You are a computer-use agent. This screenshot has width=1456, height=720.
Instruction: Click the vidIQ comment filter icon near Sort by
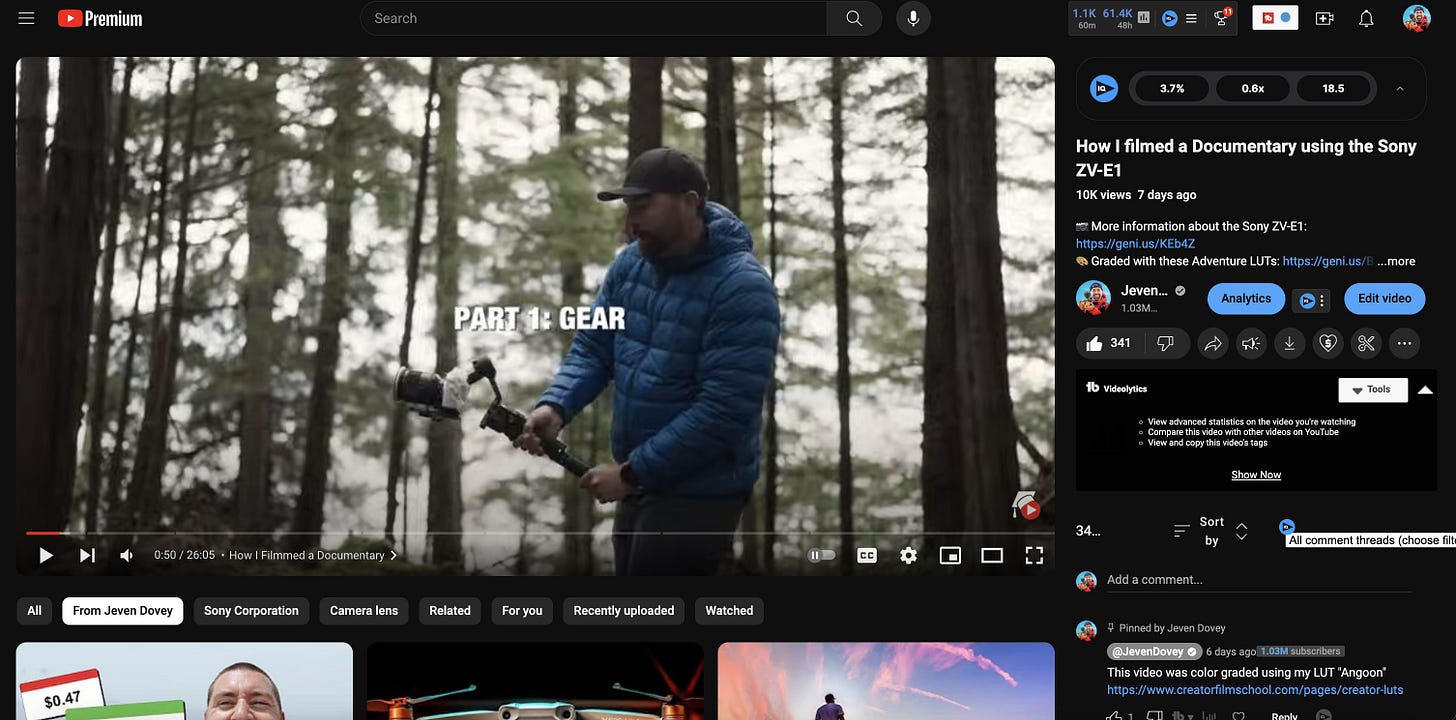click(x=1287, y=526)
